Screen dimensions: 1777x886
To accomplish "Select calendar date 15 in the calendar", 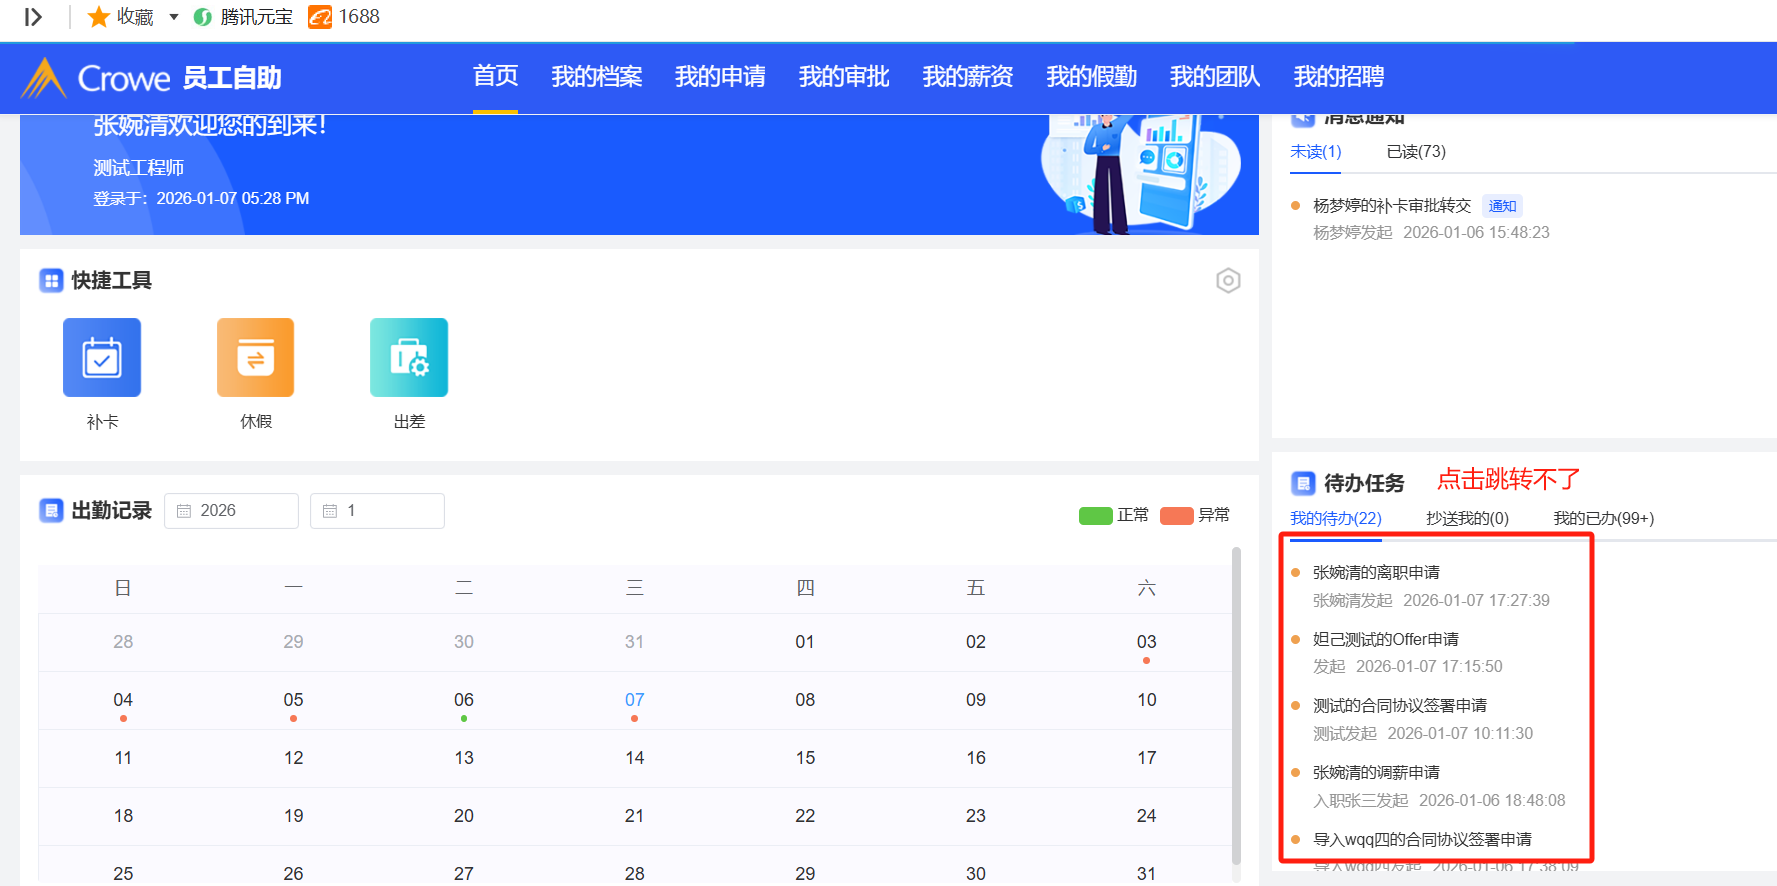I will point(805,758).
